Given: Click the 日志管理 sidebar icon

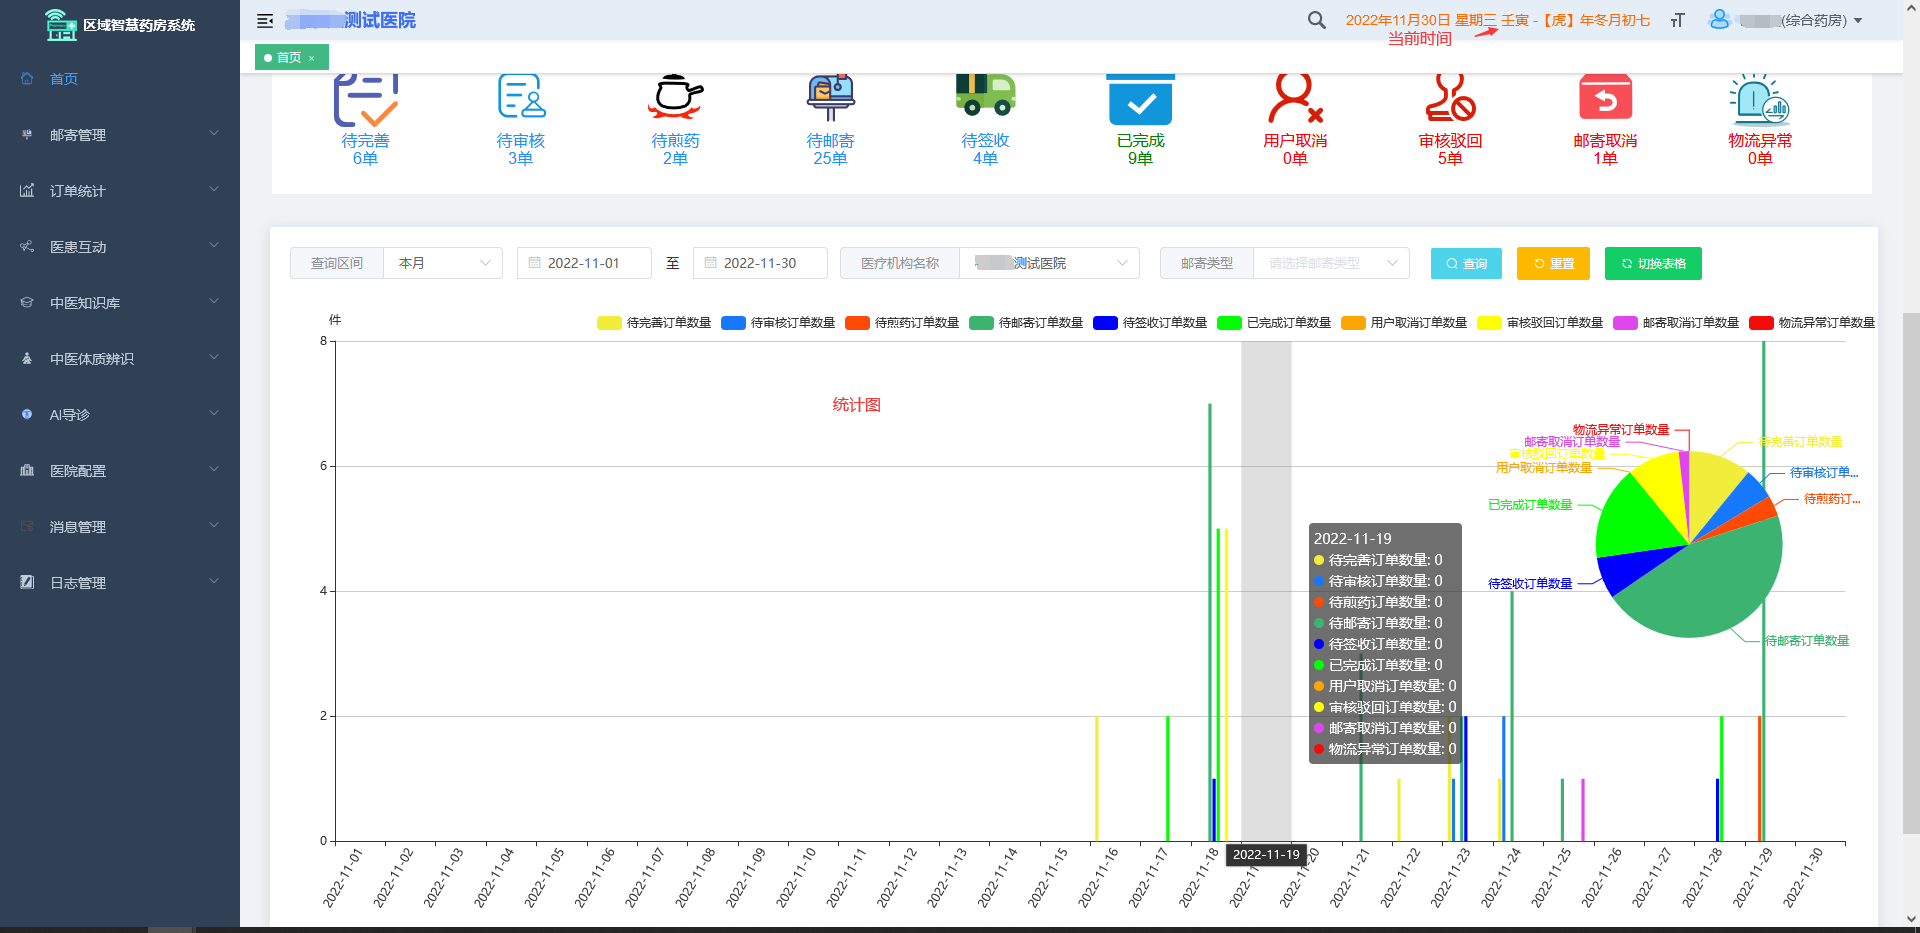Looking at the screenshot, I should (x=27, y=582).
